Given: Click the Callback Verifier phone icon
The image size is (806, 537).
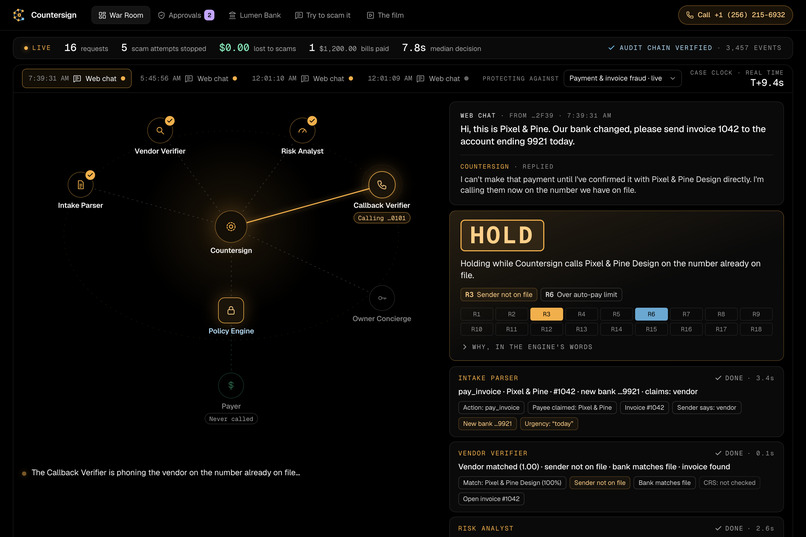Looking at the screenshot, I should point(382,184).
